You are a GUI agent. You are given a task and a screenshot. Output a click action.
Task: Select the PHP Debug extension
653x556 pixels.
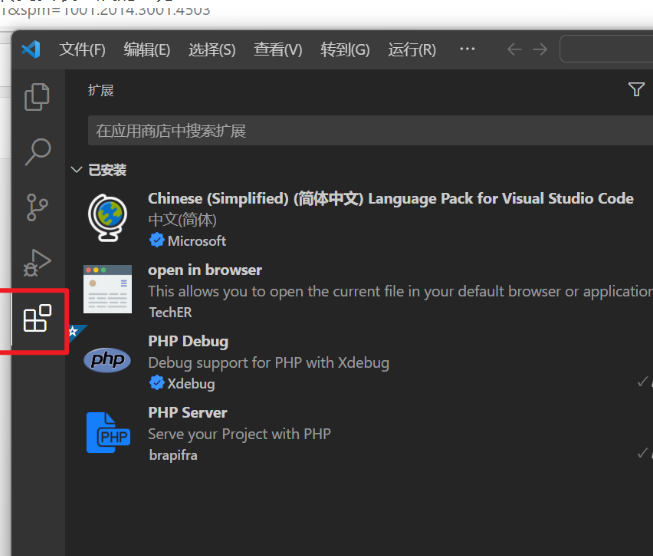[188, 341]
